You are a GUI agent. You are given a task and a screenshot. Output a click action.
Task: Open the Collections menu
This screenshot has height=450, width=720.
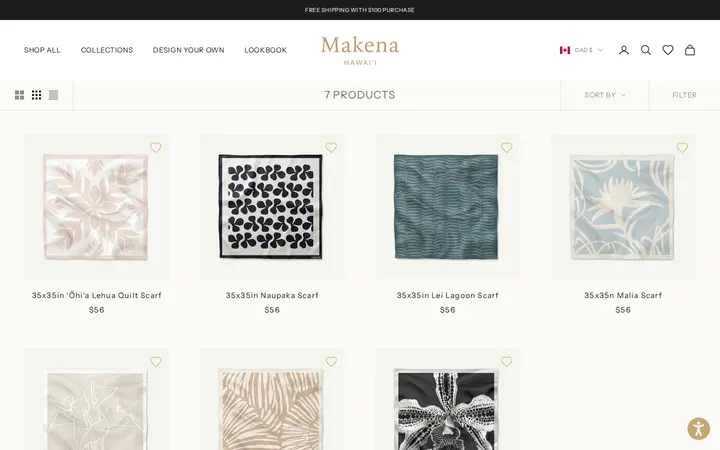point(107,50)
